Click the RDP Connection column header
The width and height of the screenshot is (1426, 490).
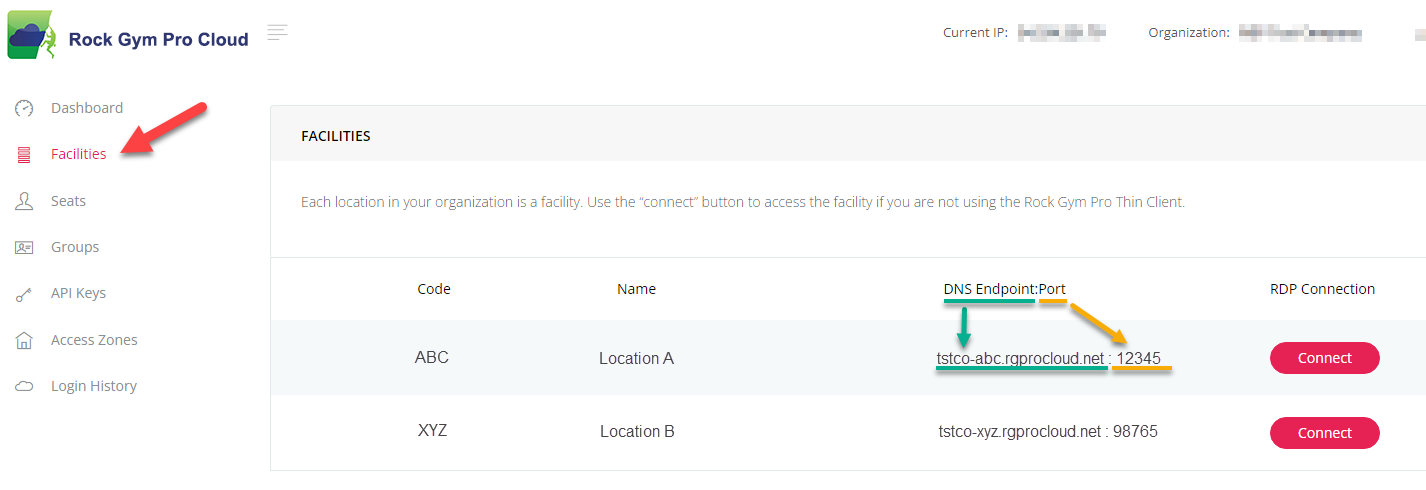pyautogui.click(x=1322, y=289)
